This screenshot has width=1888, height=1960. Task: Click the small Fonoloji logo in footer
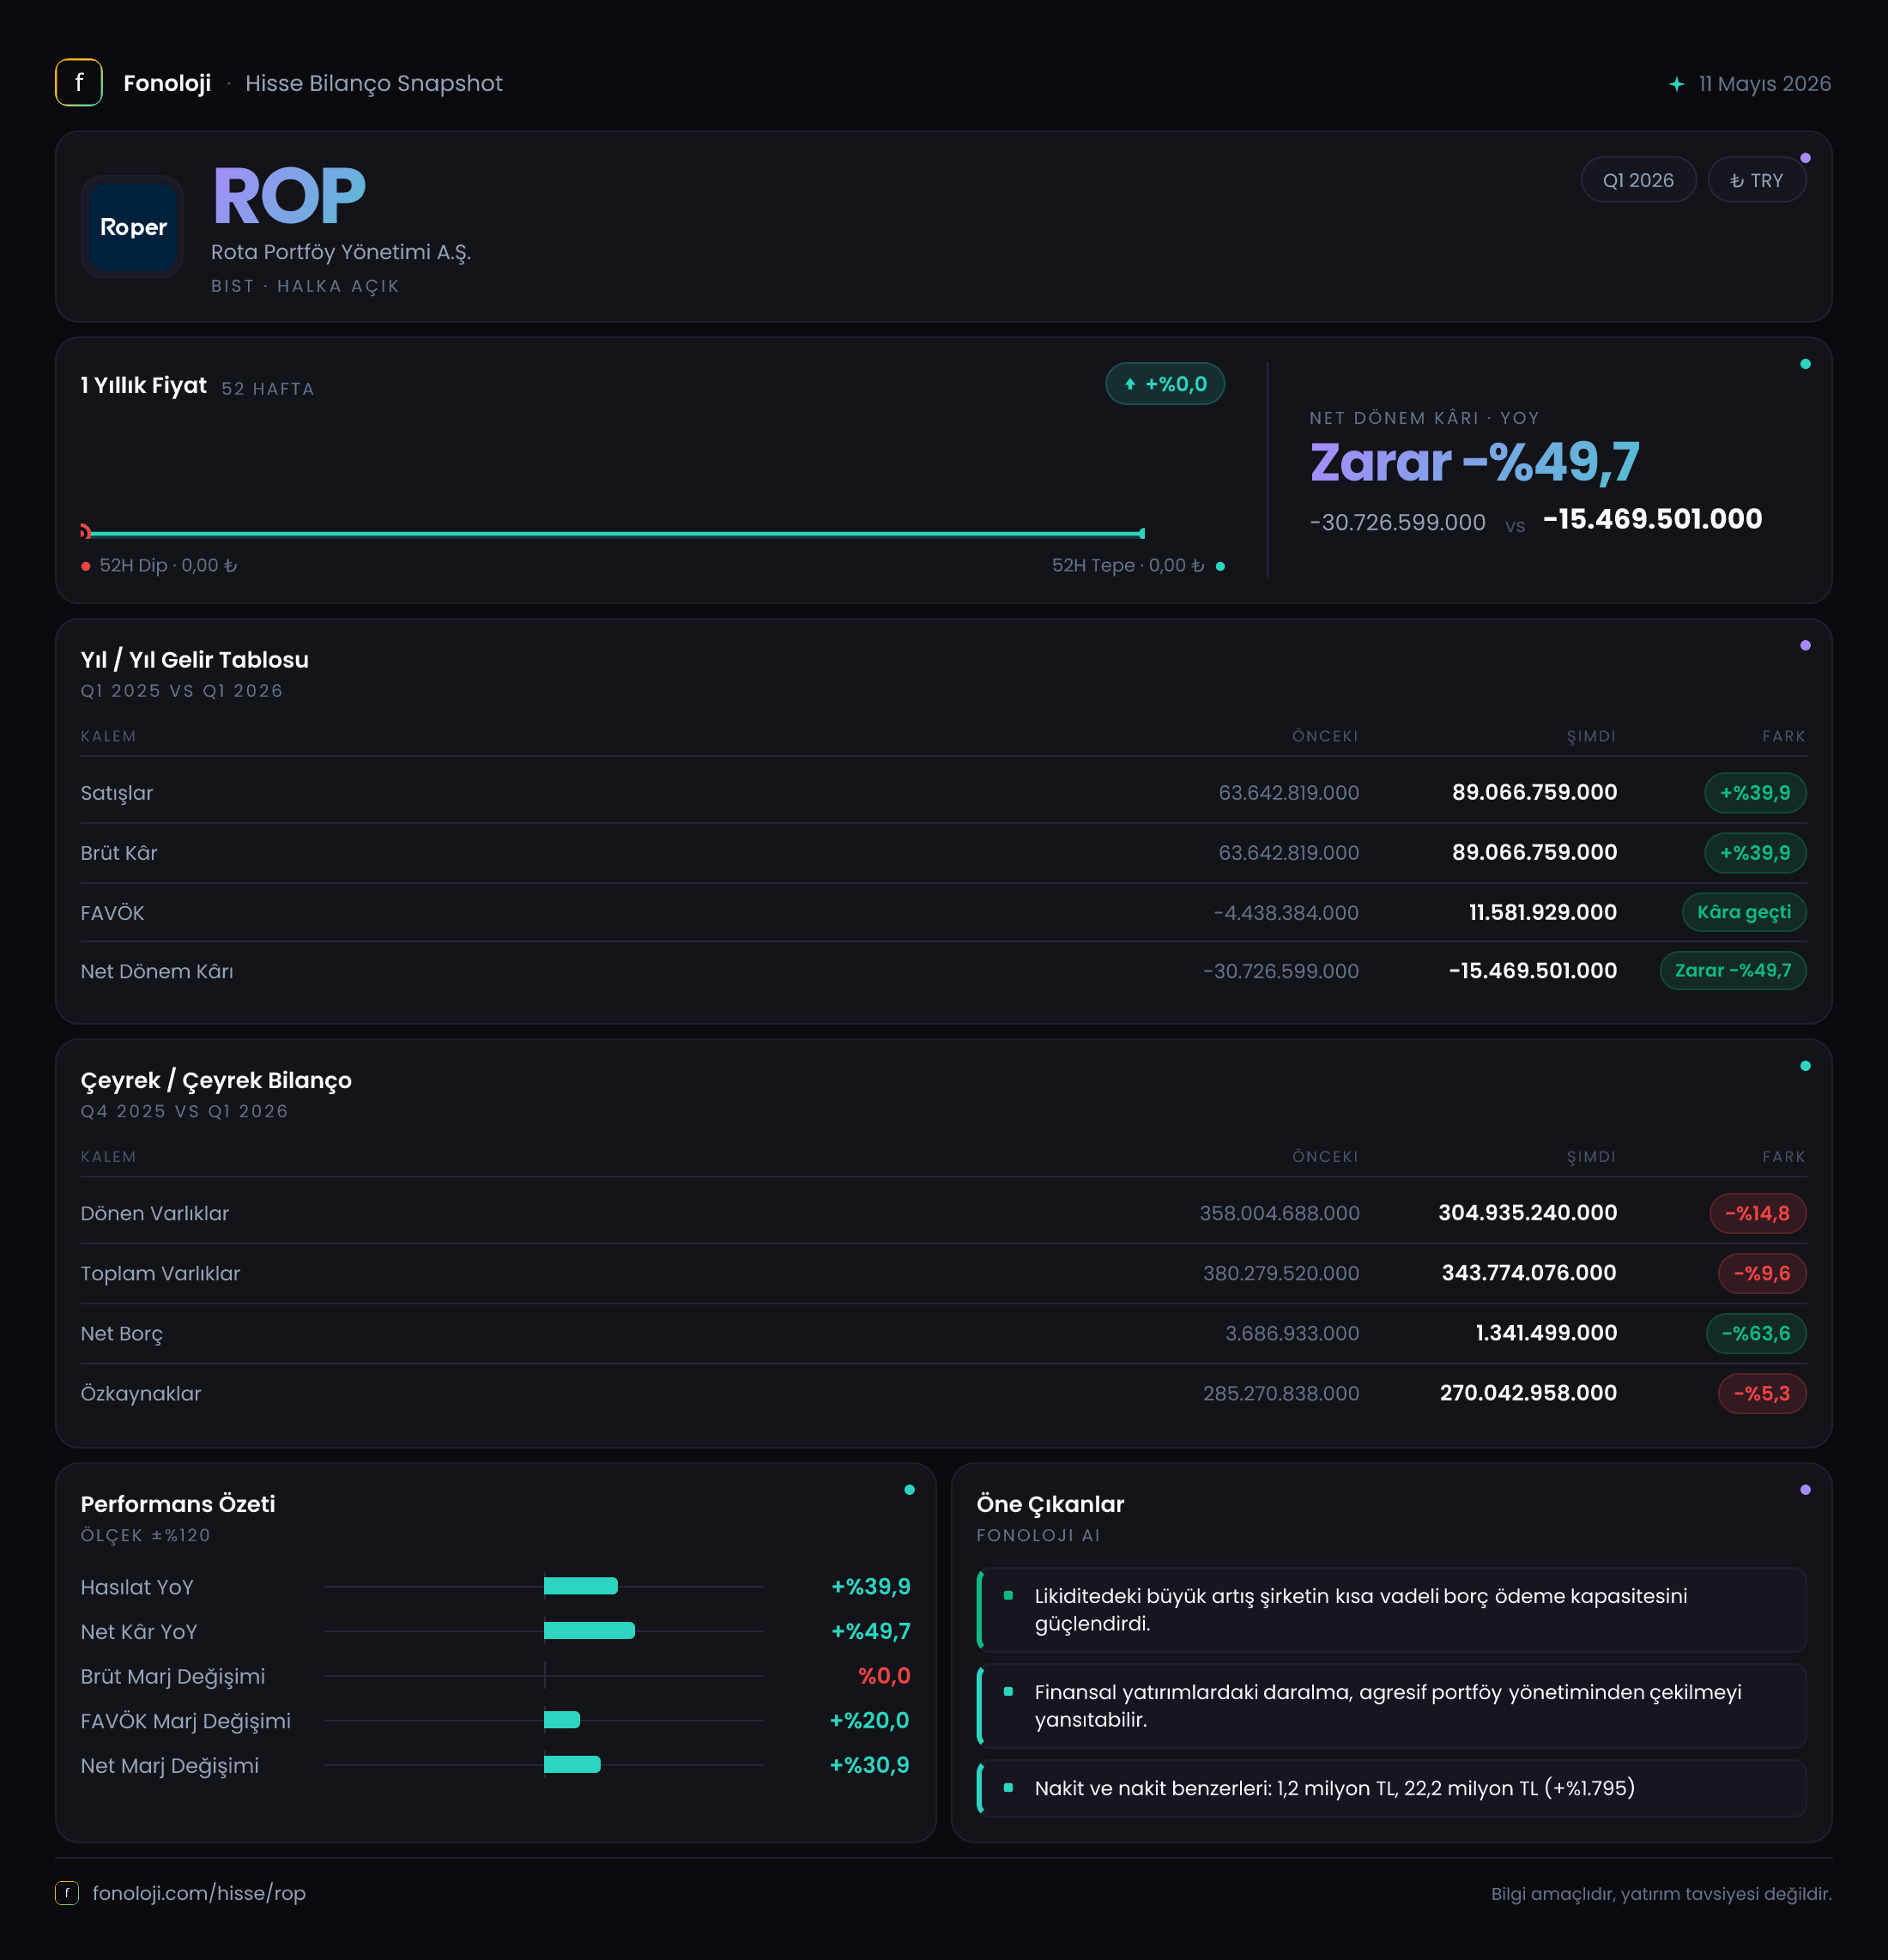tap(67, 1893)
